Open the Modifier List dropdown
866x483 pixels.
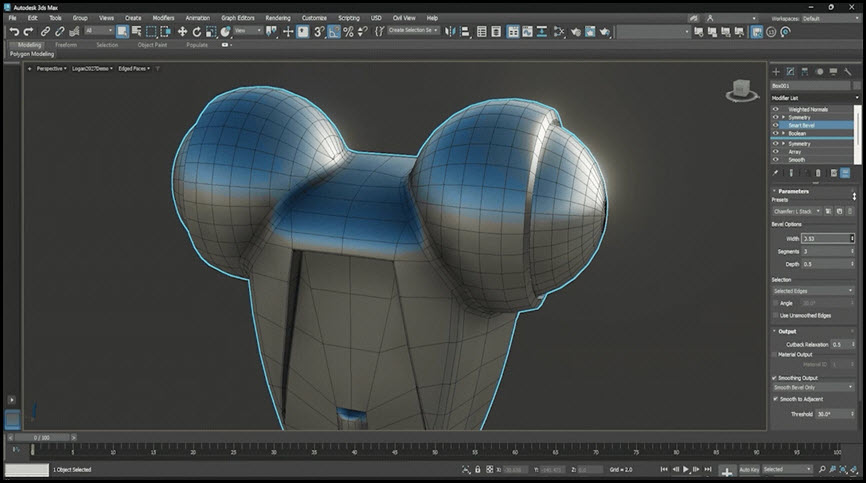(x=815, y=98)
